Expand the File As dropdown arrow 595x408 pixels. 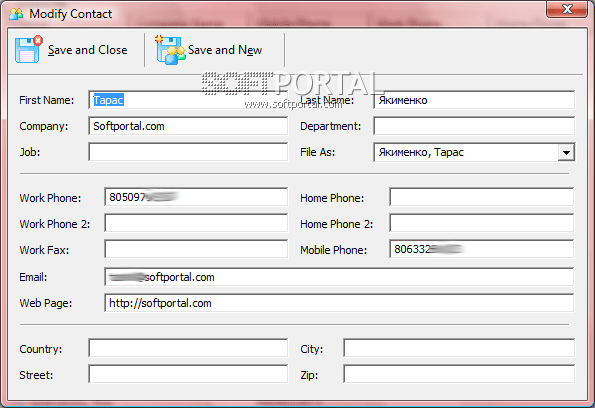point(566,153)
